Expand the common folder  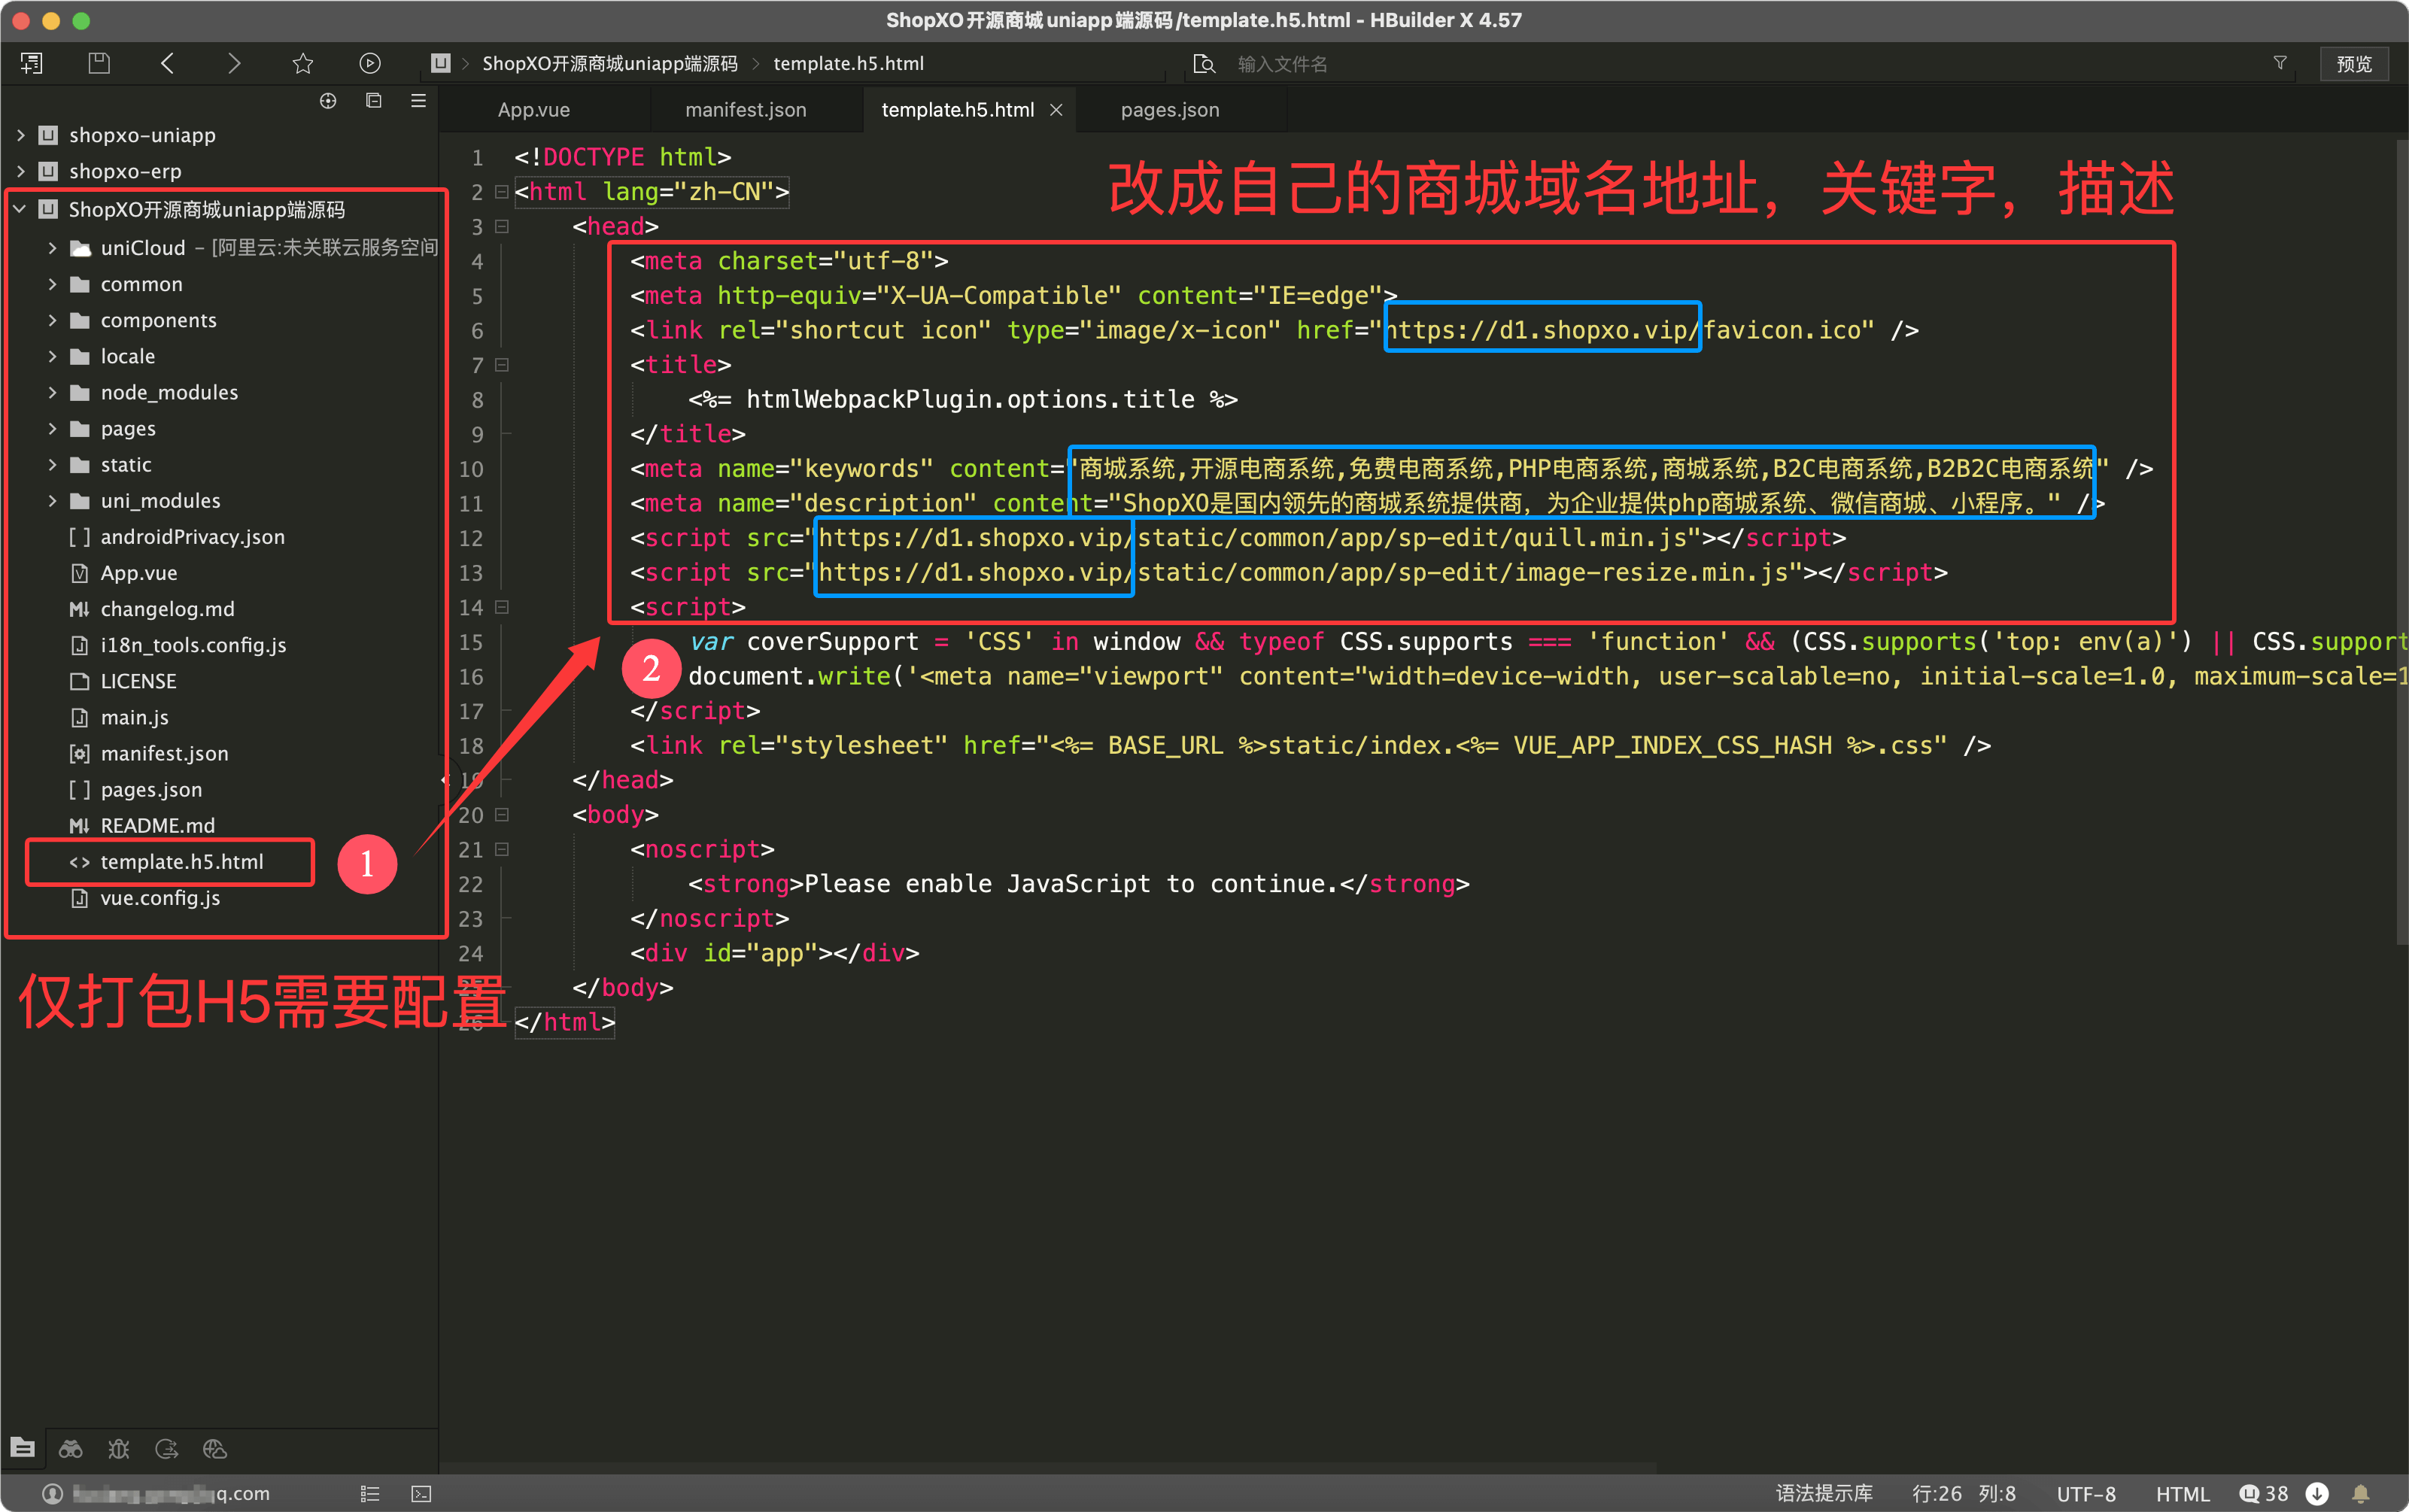coord(52,284)
